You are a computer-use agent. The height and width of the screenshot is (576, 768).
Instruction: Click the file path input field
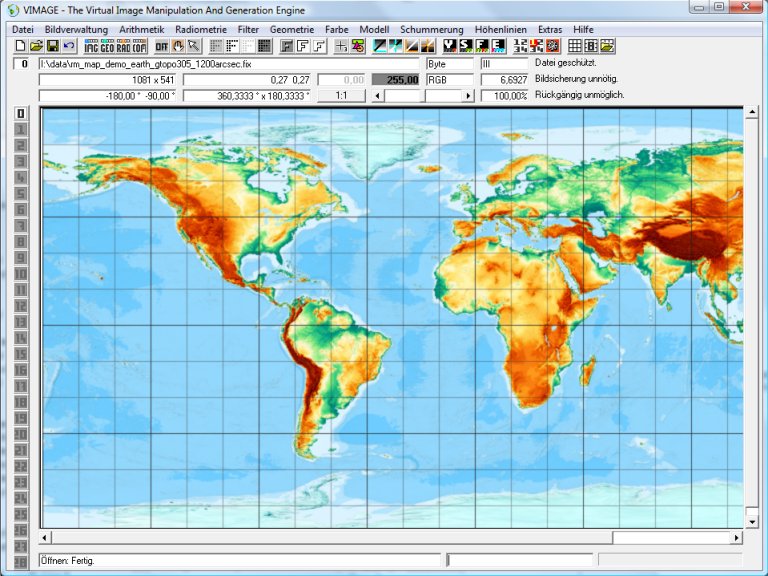pos(230,64)
